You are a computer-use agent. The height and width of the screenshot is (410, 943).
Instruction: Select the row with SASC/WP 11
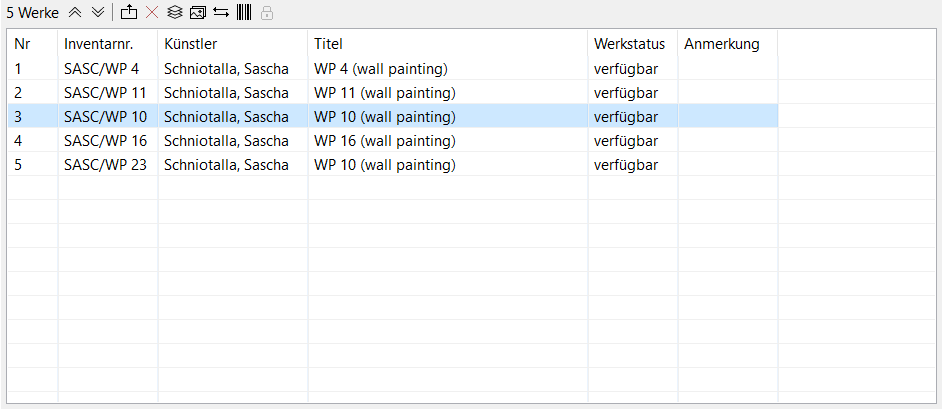tap(393, 93)
